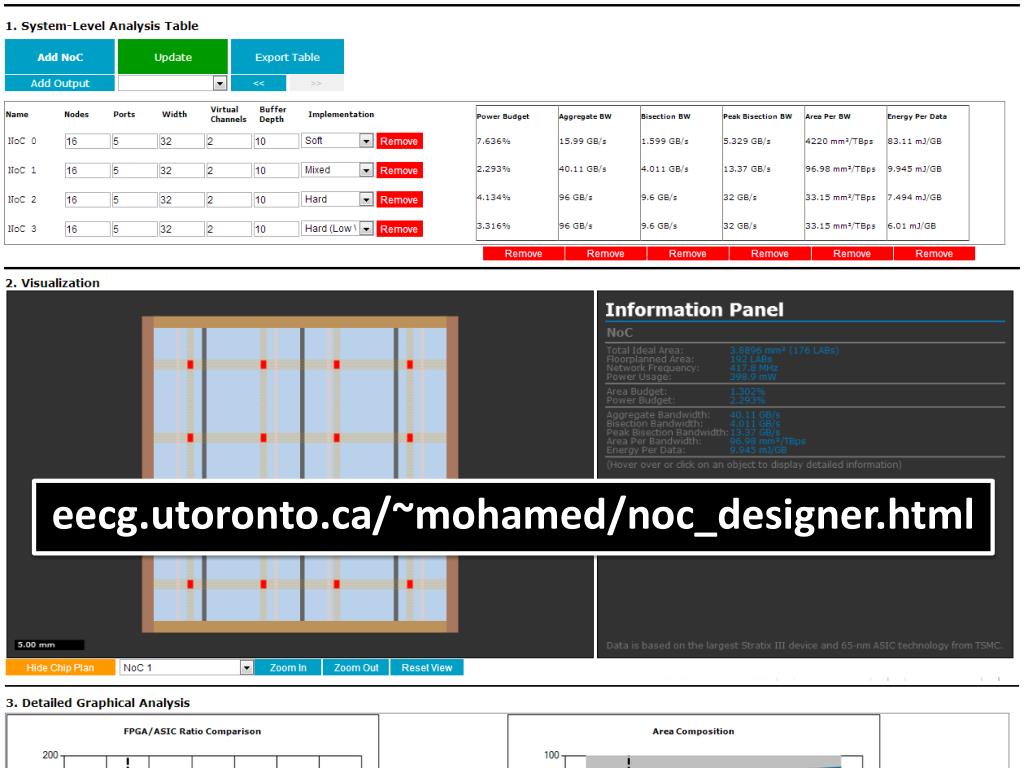Screen dimensions: 1024x768
Task: Remove the NoC 1 row
Action: [x=399, y=170]
